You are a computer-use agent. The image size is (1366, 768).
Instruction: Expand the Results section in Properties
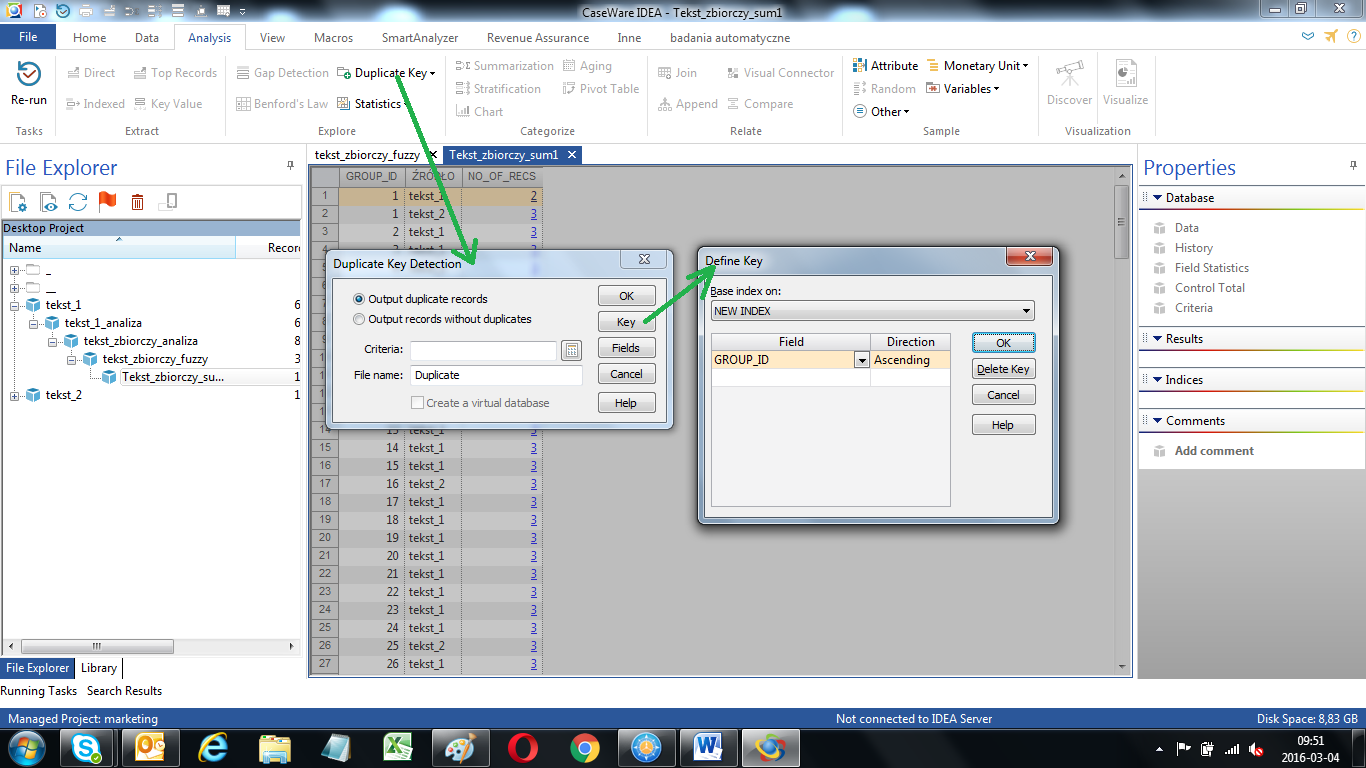pyautogui.click(x=1157, y=339)
